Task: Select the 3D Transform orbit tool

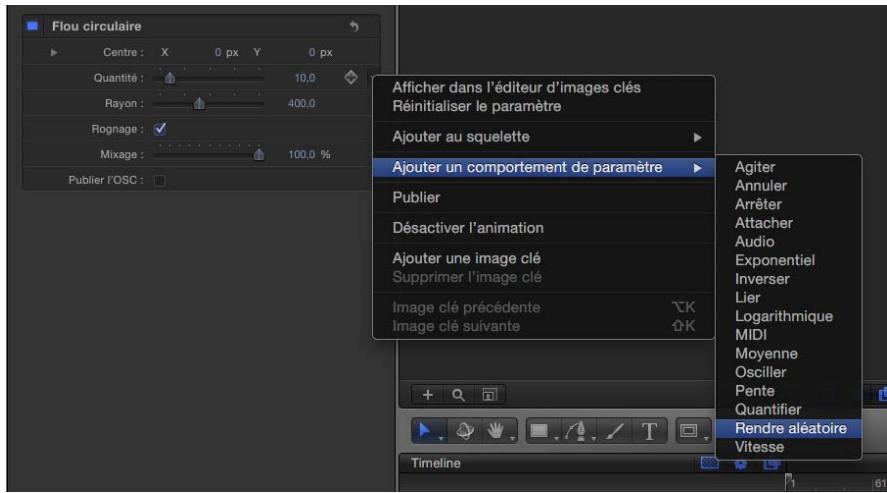Action: point(465,431)
